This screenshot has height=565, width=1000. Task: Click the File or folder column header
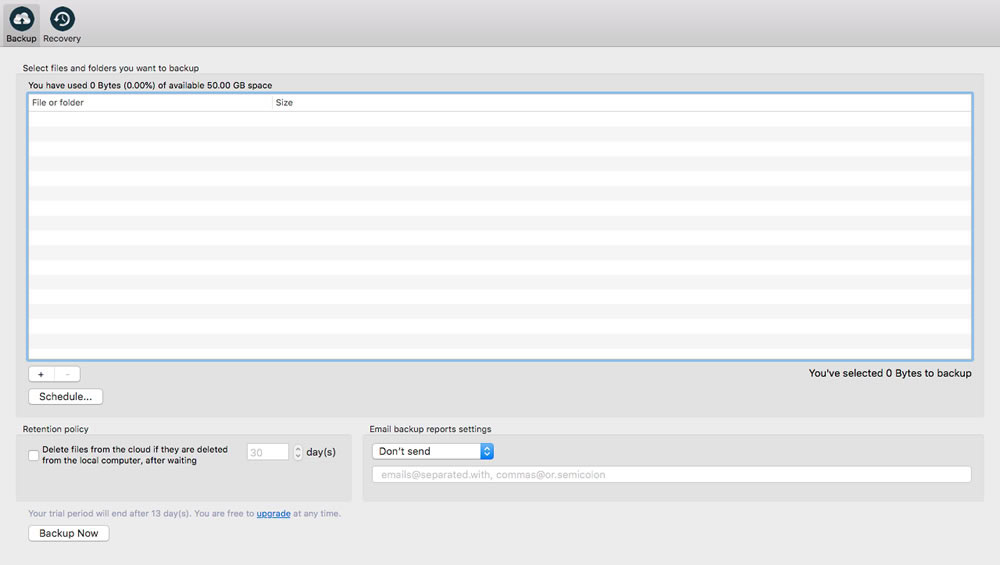pyautogui.click(x=151, y=103)
